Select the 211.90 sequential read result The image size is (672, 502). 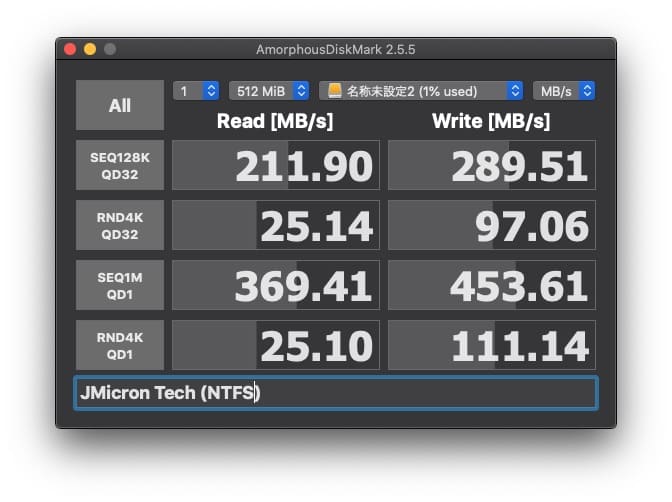[276, 165]
